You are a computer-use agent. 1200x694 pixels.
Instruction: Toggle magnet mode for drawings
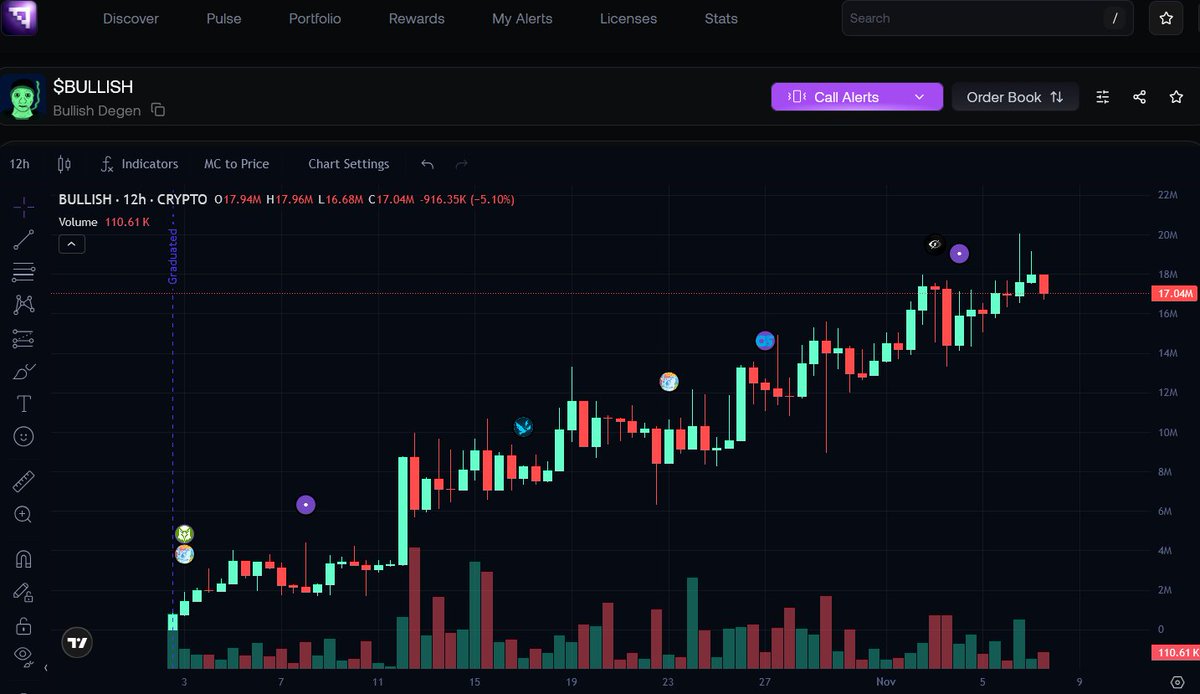(23, 559)
